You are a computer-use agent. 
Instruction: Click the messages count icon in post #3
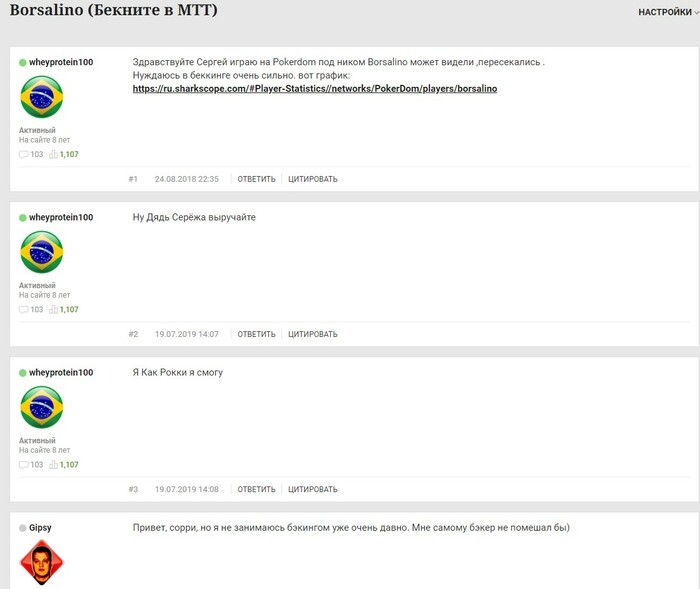point(24,465)
